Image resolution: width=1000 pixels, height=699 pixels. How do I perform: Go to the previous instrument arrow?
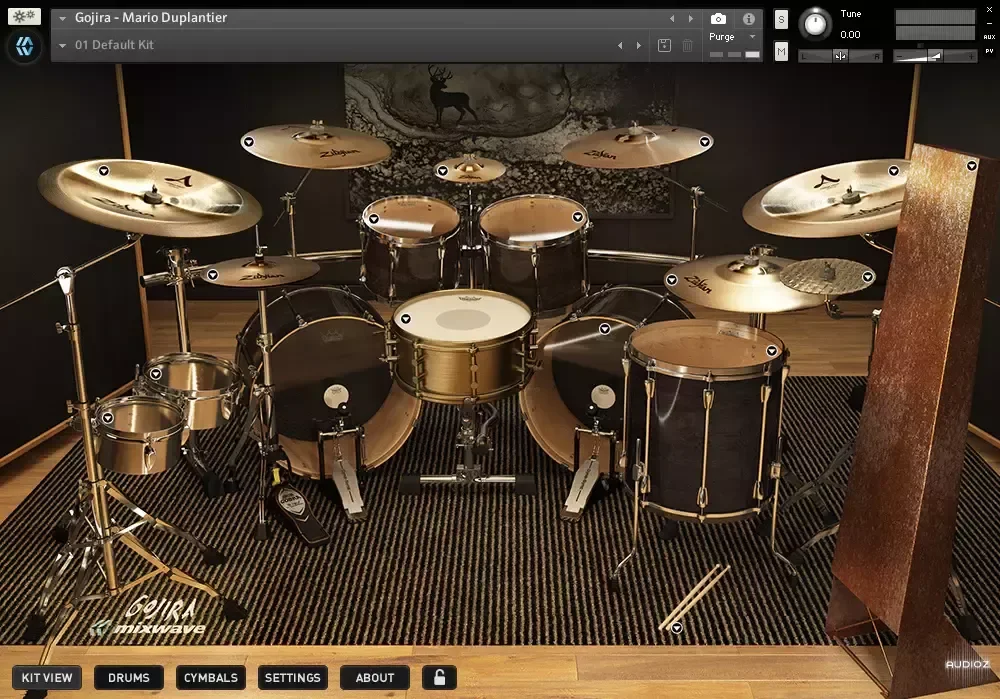pyautogui.click(x=672, y=18)
